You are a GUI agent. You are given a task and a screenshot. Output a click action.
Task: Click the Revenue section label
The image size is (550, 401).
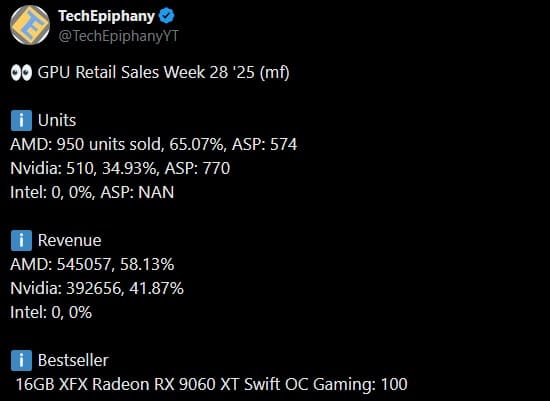coord(69,240)
